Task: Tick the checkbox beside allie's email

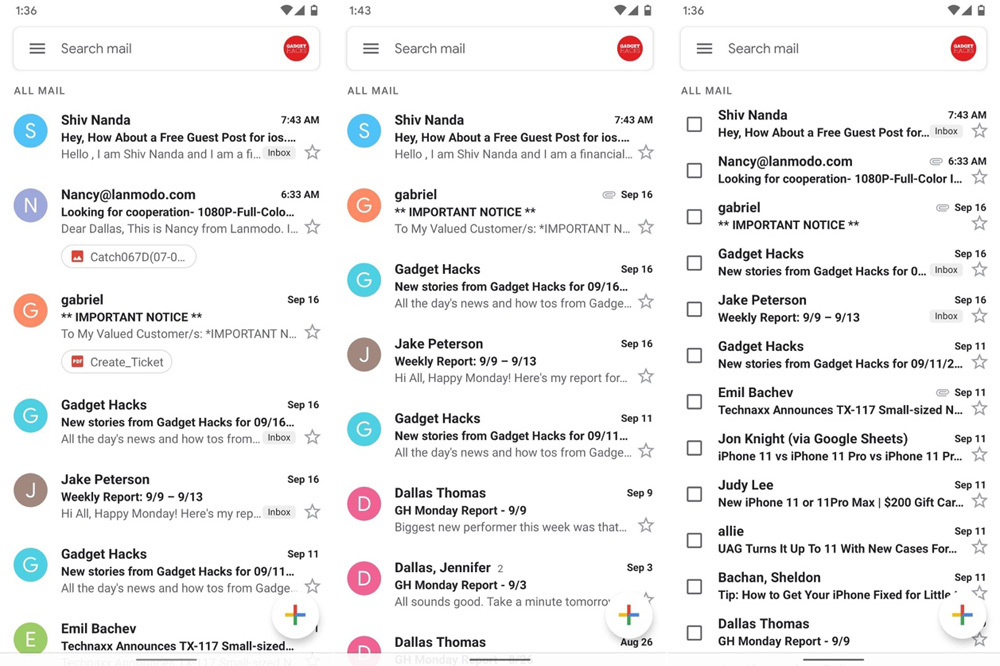Action: coord(694,540)
